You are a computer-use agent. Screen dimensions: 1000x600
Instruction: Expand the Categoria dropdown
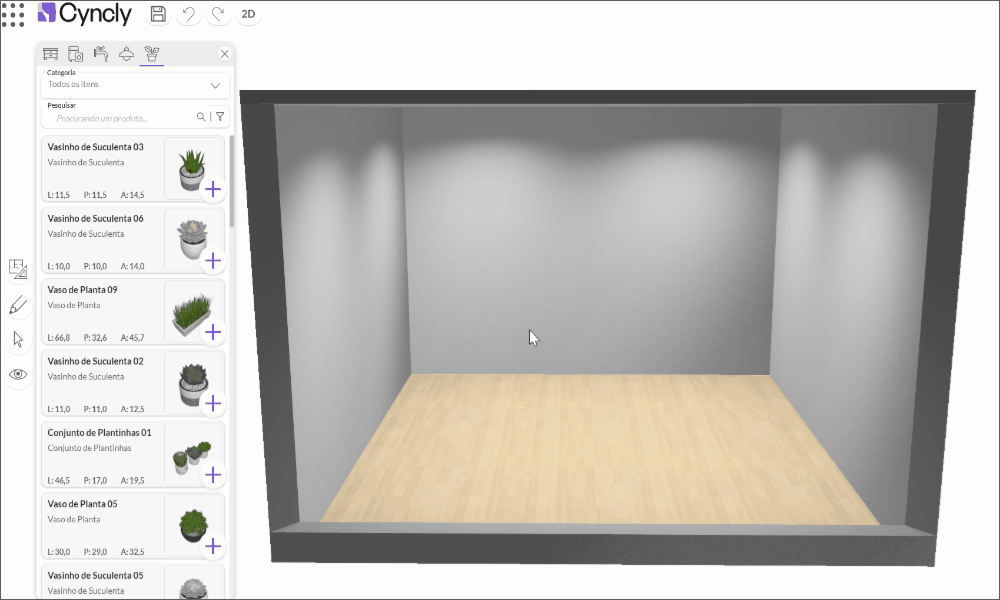pyautogui.click(x=135, y=84)
